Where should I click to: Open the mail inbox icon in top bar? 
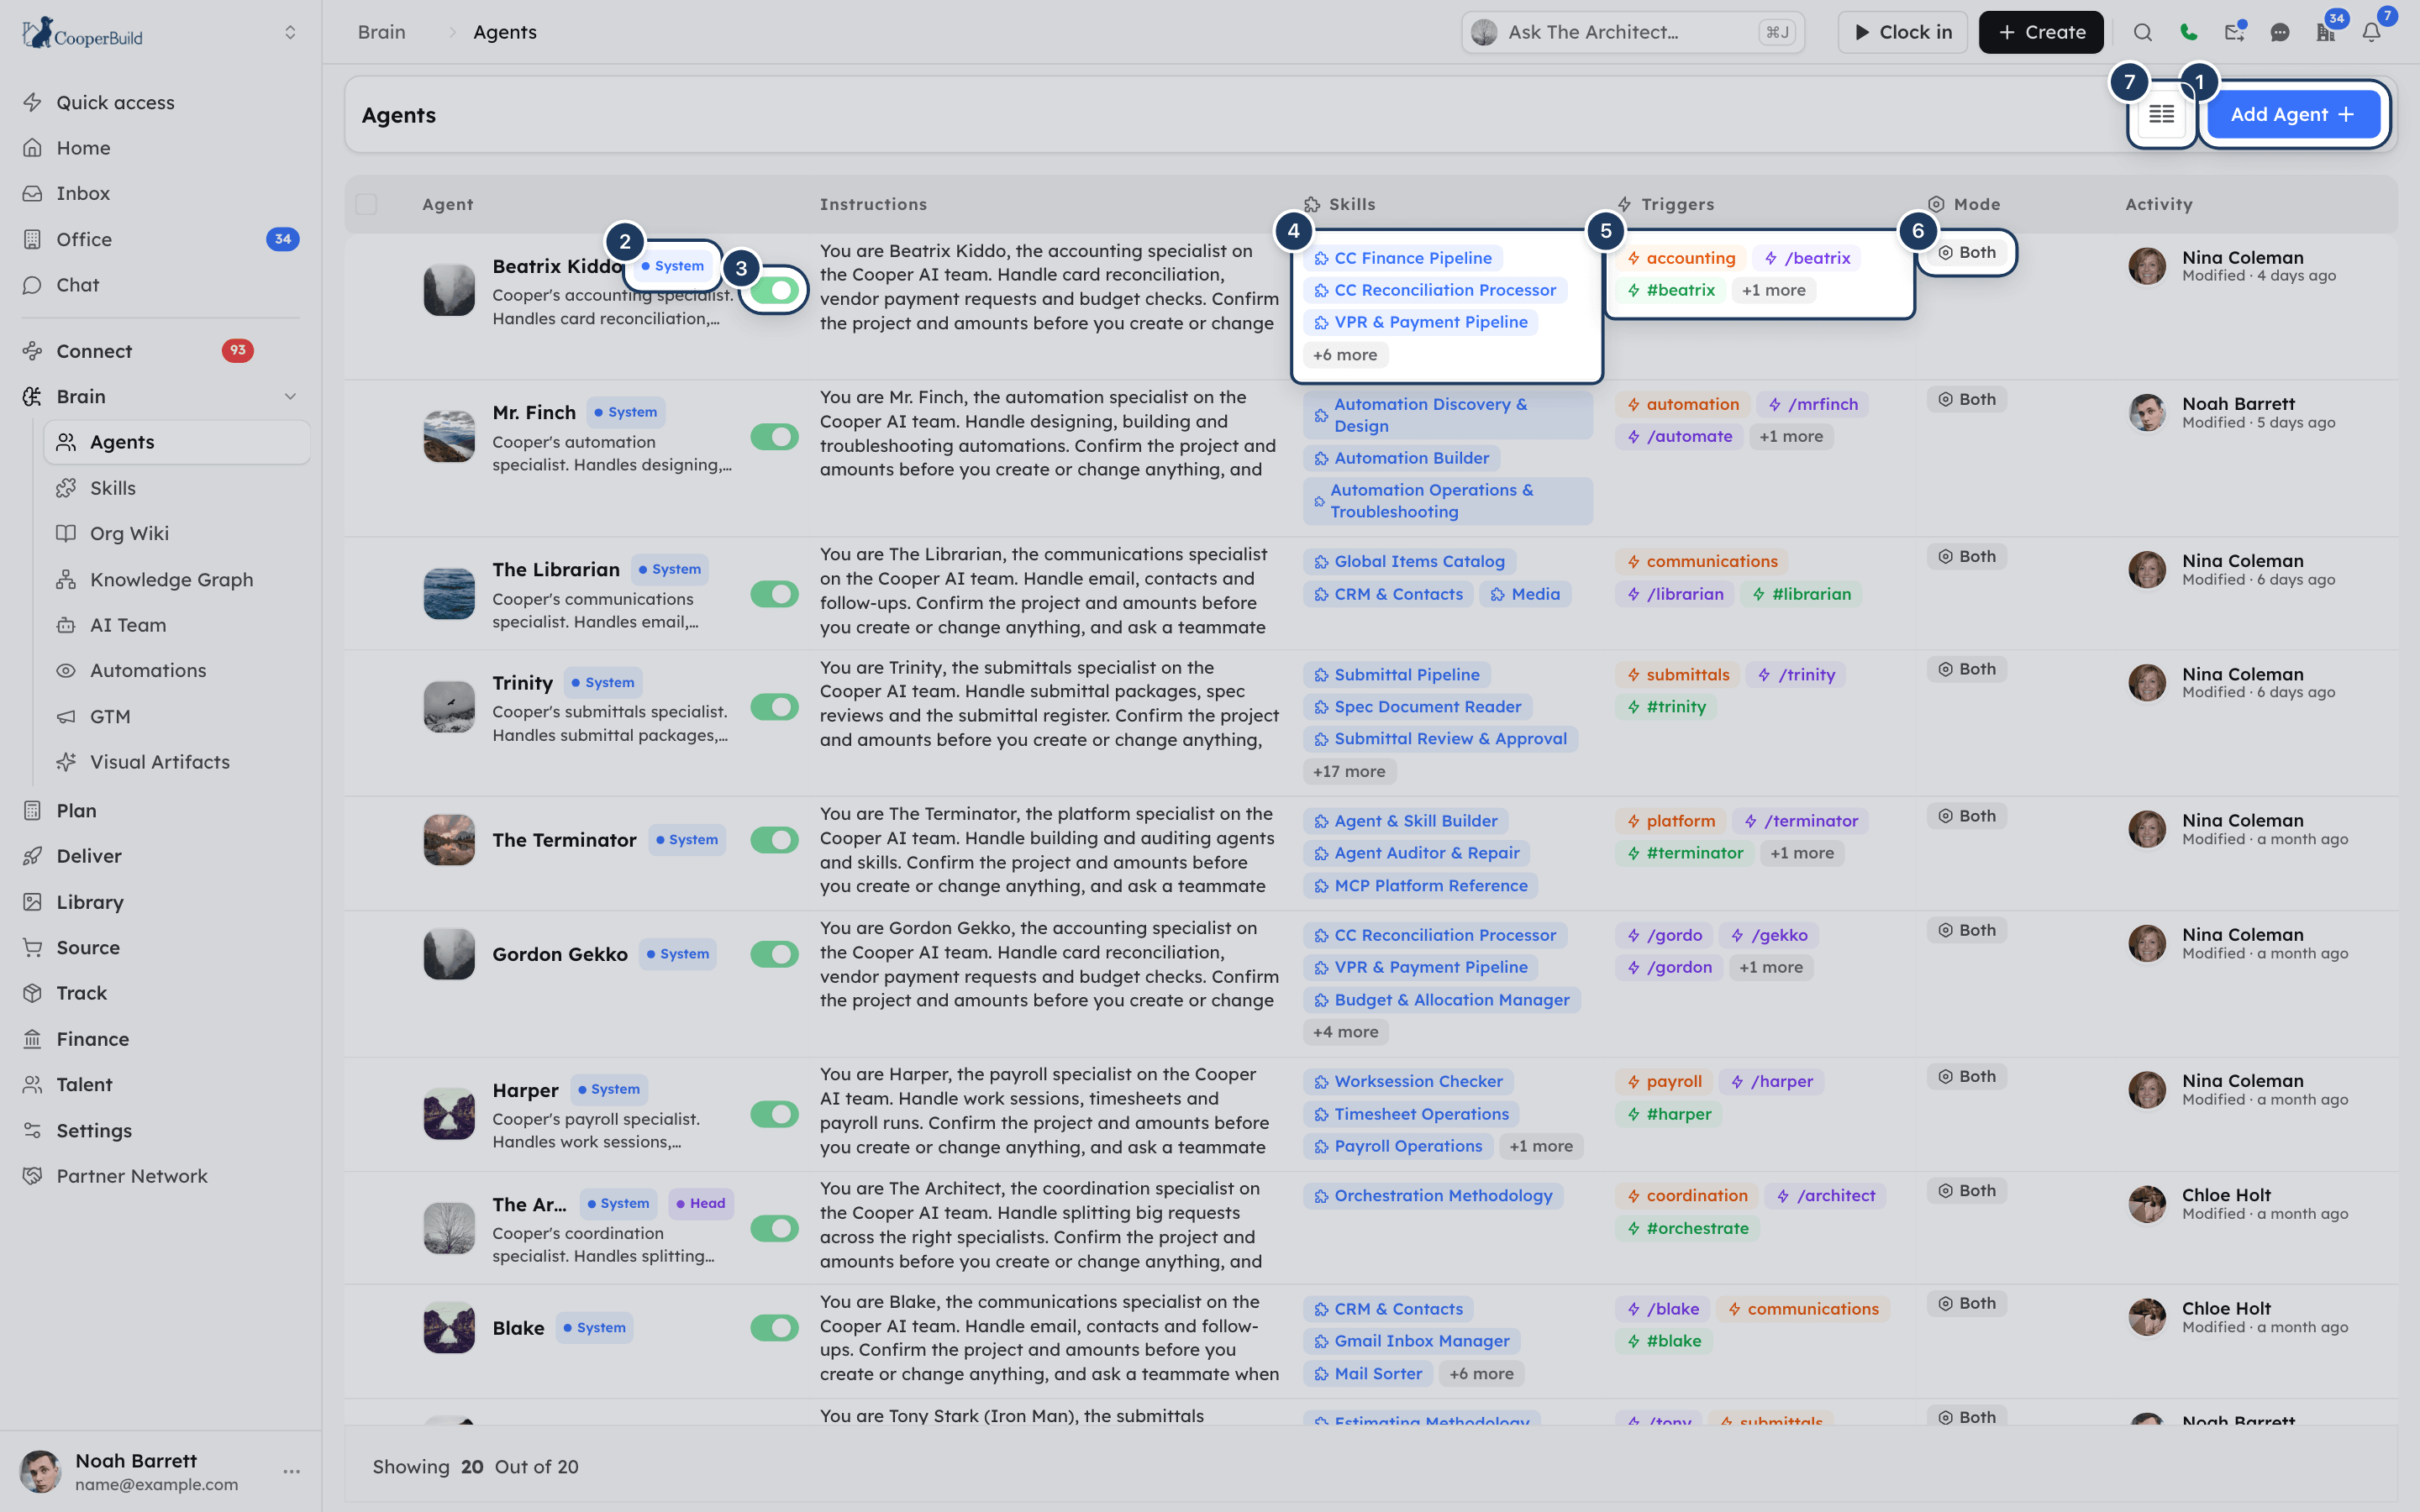[2234, 32]
